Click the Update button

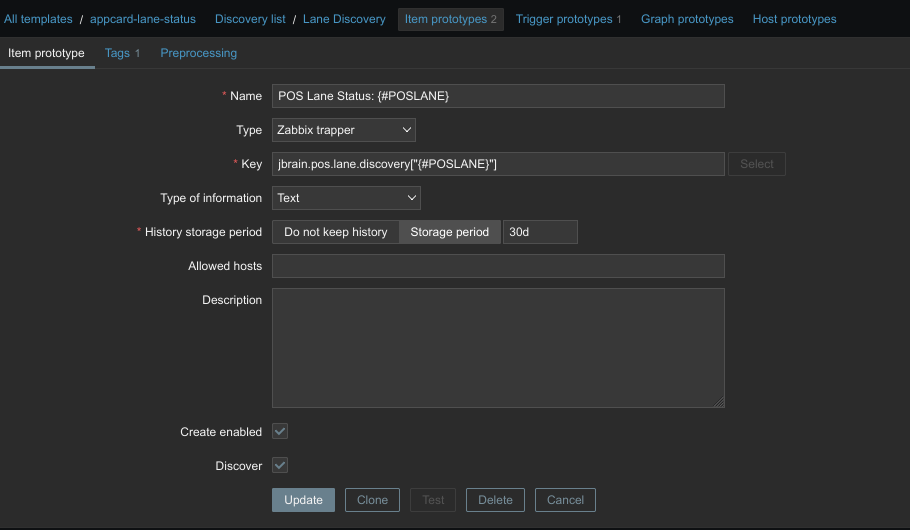[304, 500]
